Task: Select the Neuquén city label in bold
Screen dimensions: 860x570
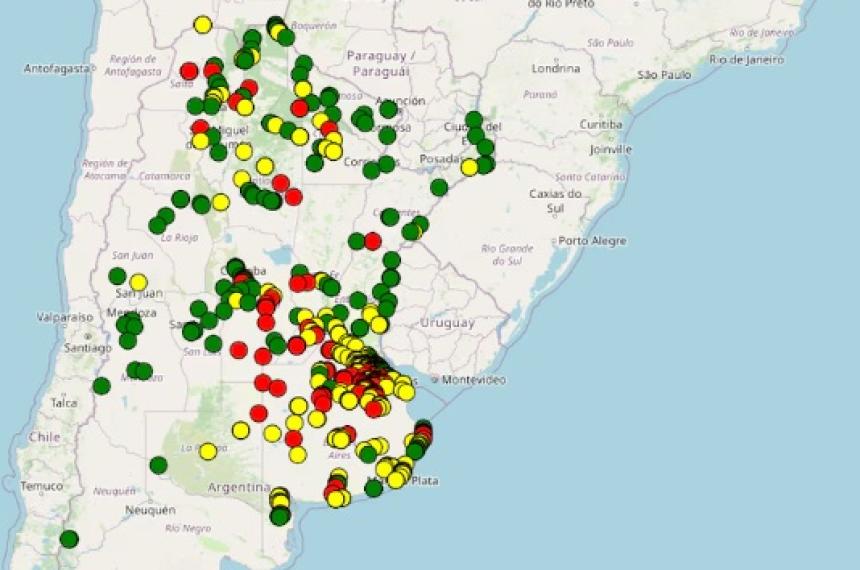Action: (150, 510)
